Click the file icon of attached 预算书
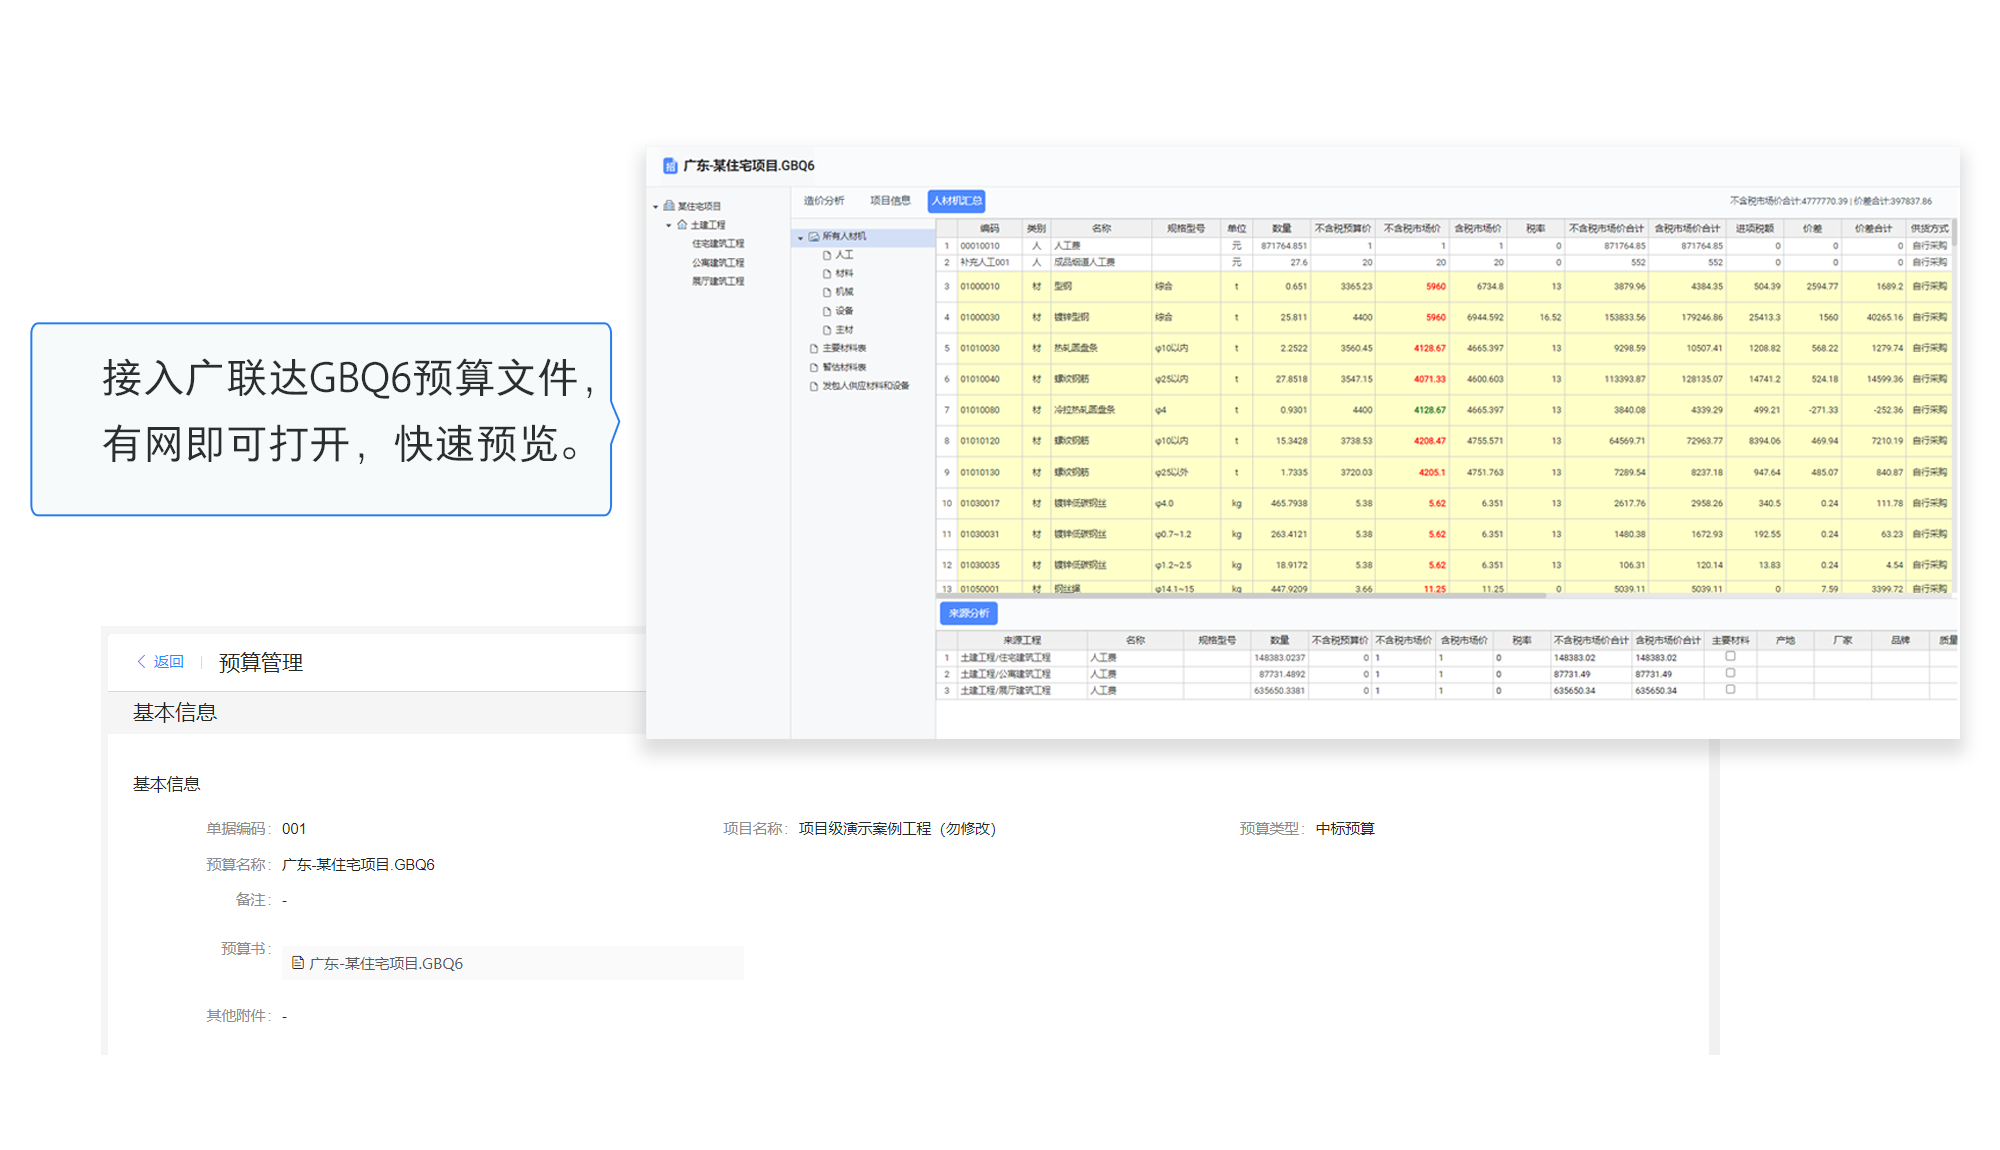Image resolution: width=2000 pixels, height=1150 pixels. point(297,963)
